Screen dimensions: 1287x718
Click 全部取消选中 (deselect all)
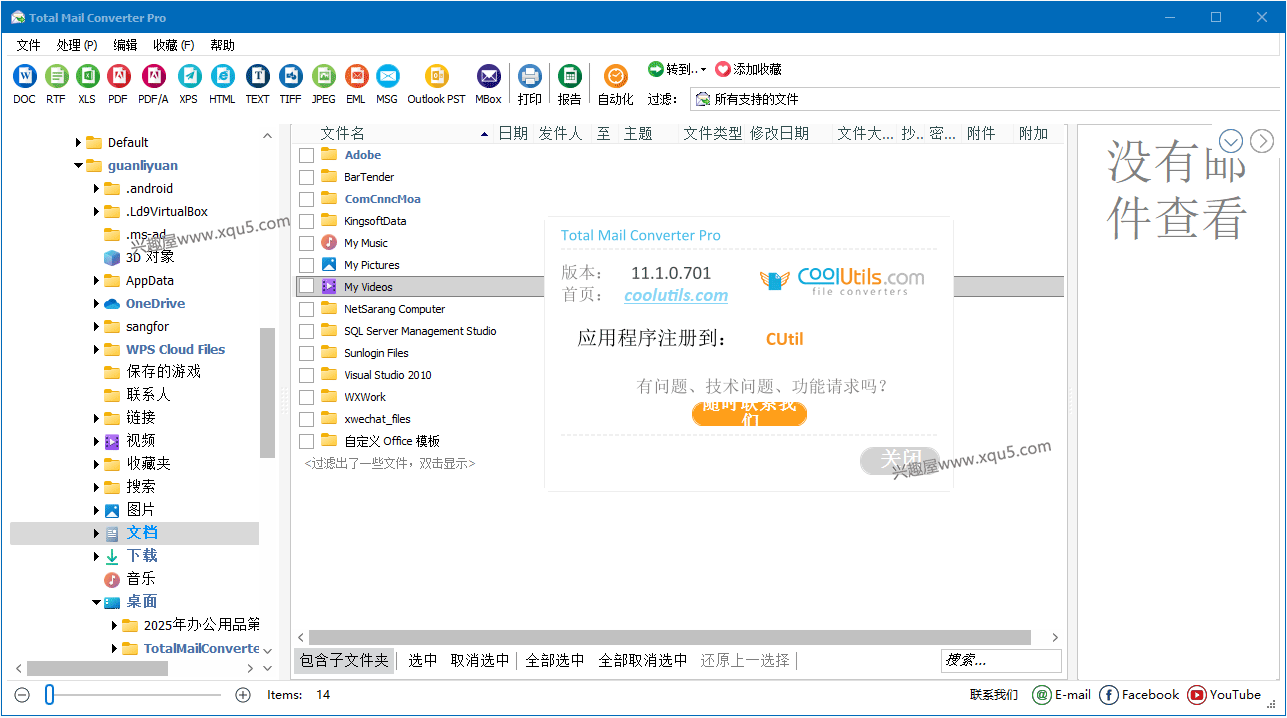point(642,660)
